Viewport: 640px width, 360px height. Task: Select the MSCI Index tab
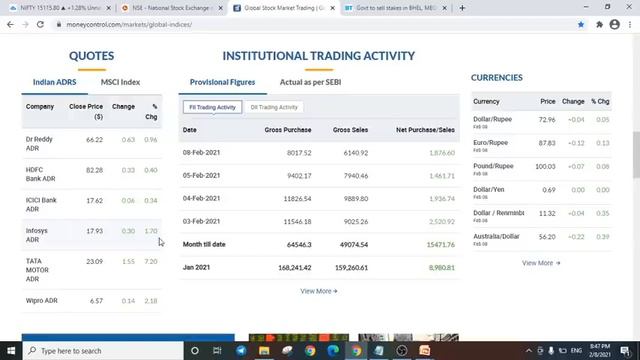click(x=120, y=82)
